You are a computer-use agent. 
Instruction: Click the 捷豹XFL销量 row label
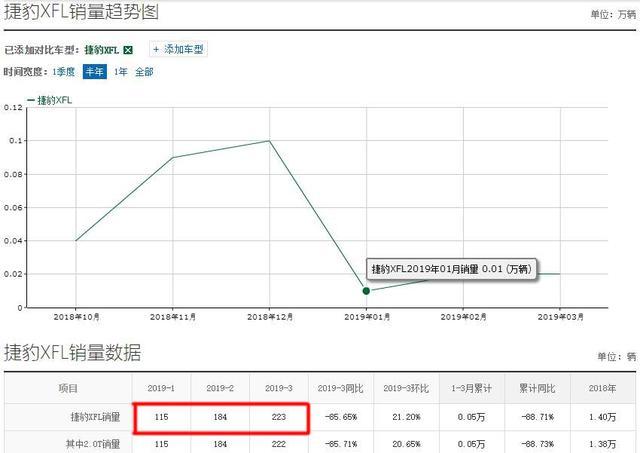click(95, 417)
